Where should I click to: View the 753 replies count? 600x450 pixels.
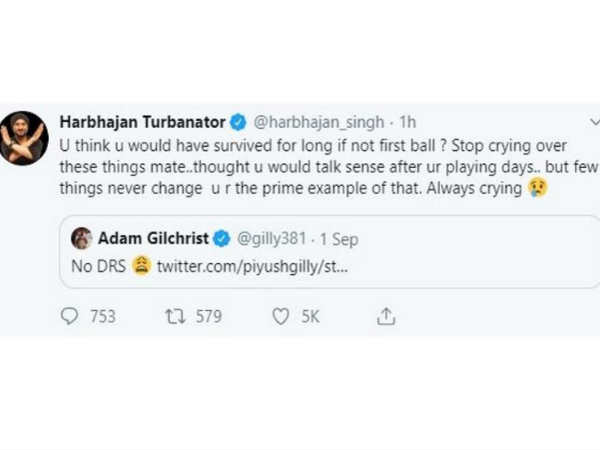click(102, 317)
